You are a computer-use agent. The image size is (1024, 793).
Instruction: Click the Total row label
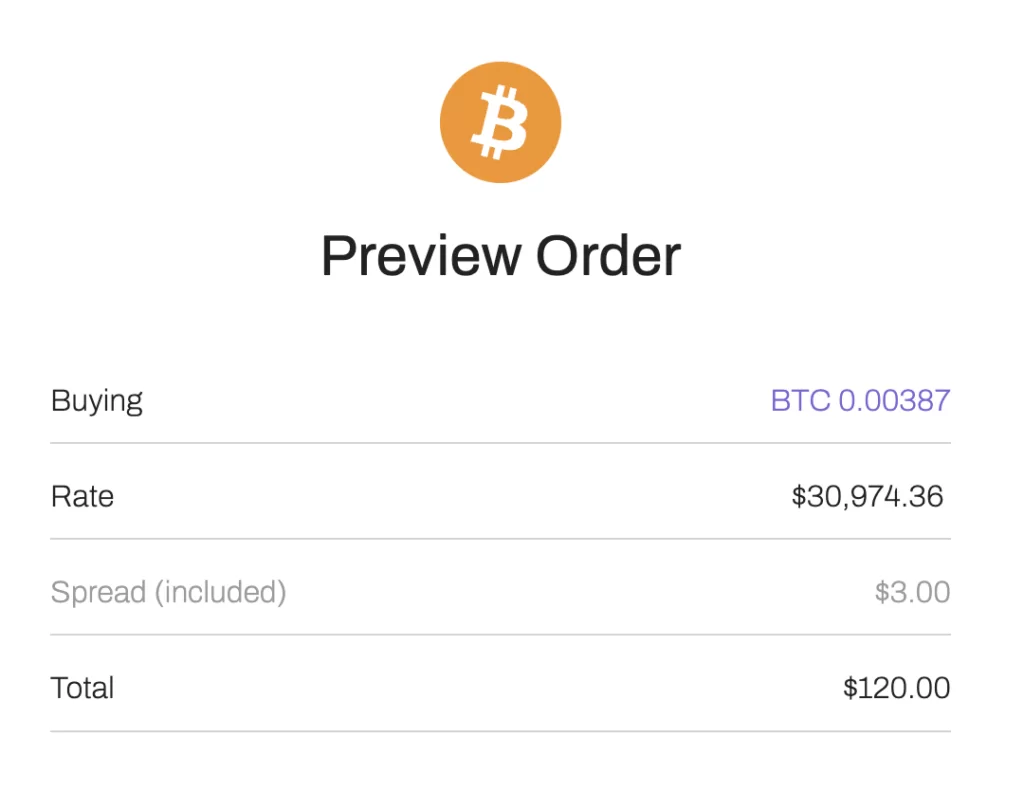(x=81, y=688)
